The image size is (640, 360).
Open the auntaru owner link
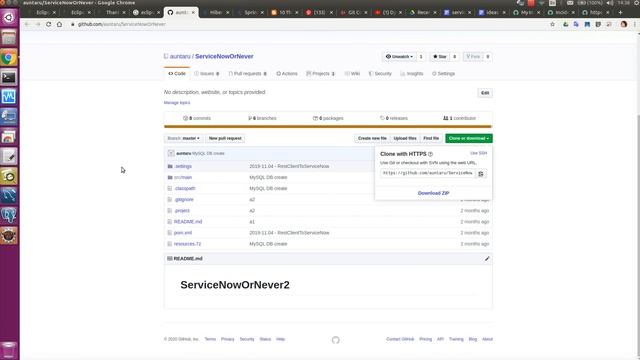coord(180,56)
